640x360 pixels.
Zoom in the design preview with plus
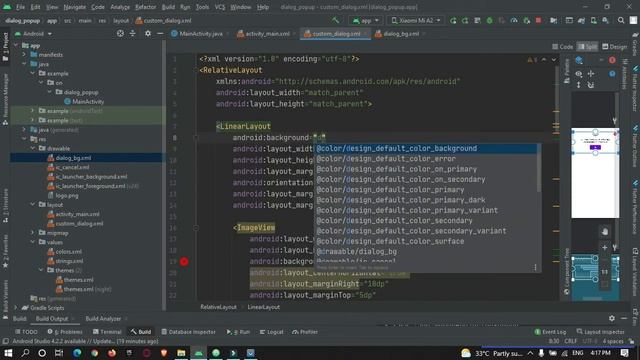click(x=605, y=247)
